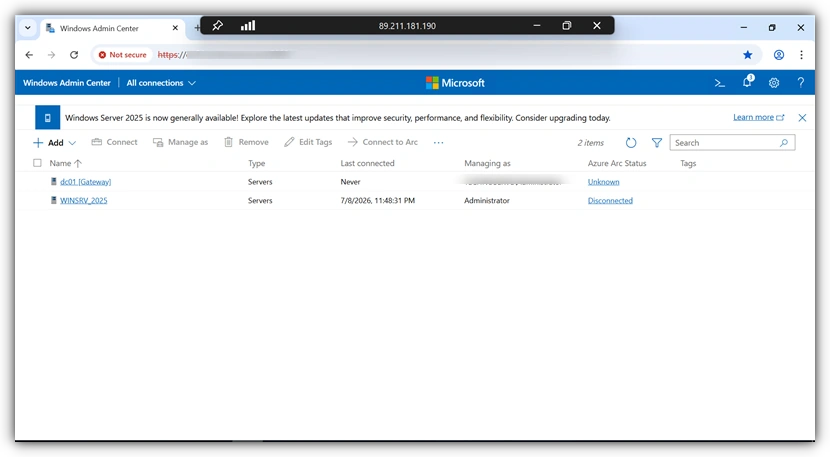Click the Microsoft logo
Screen dimensions: 830x457
click(x=455, y=83)
